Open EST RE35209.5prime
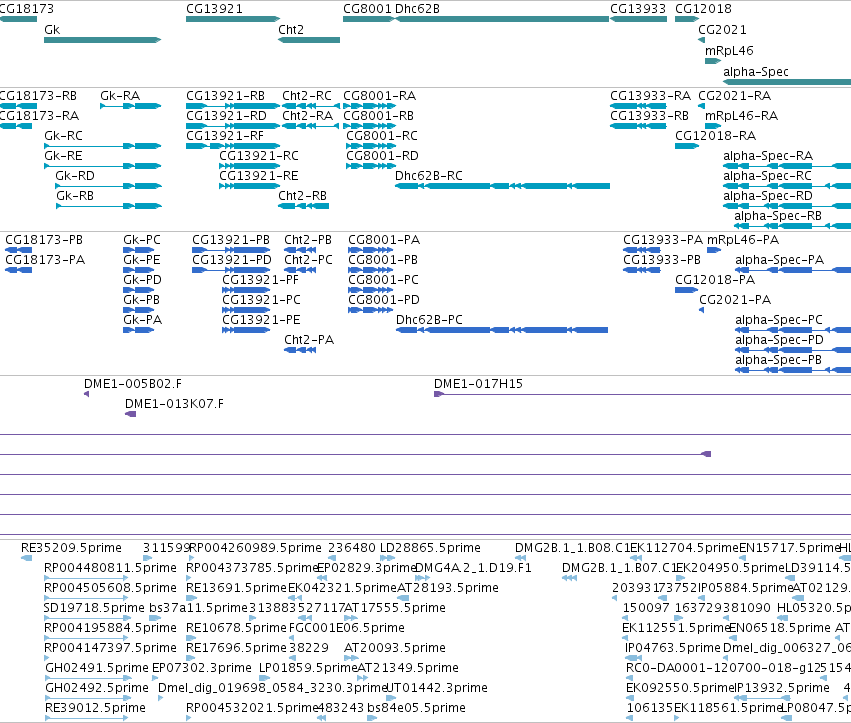This screenshot has height=723, width=851. pos(71,548)
